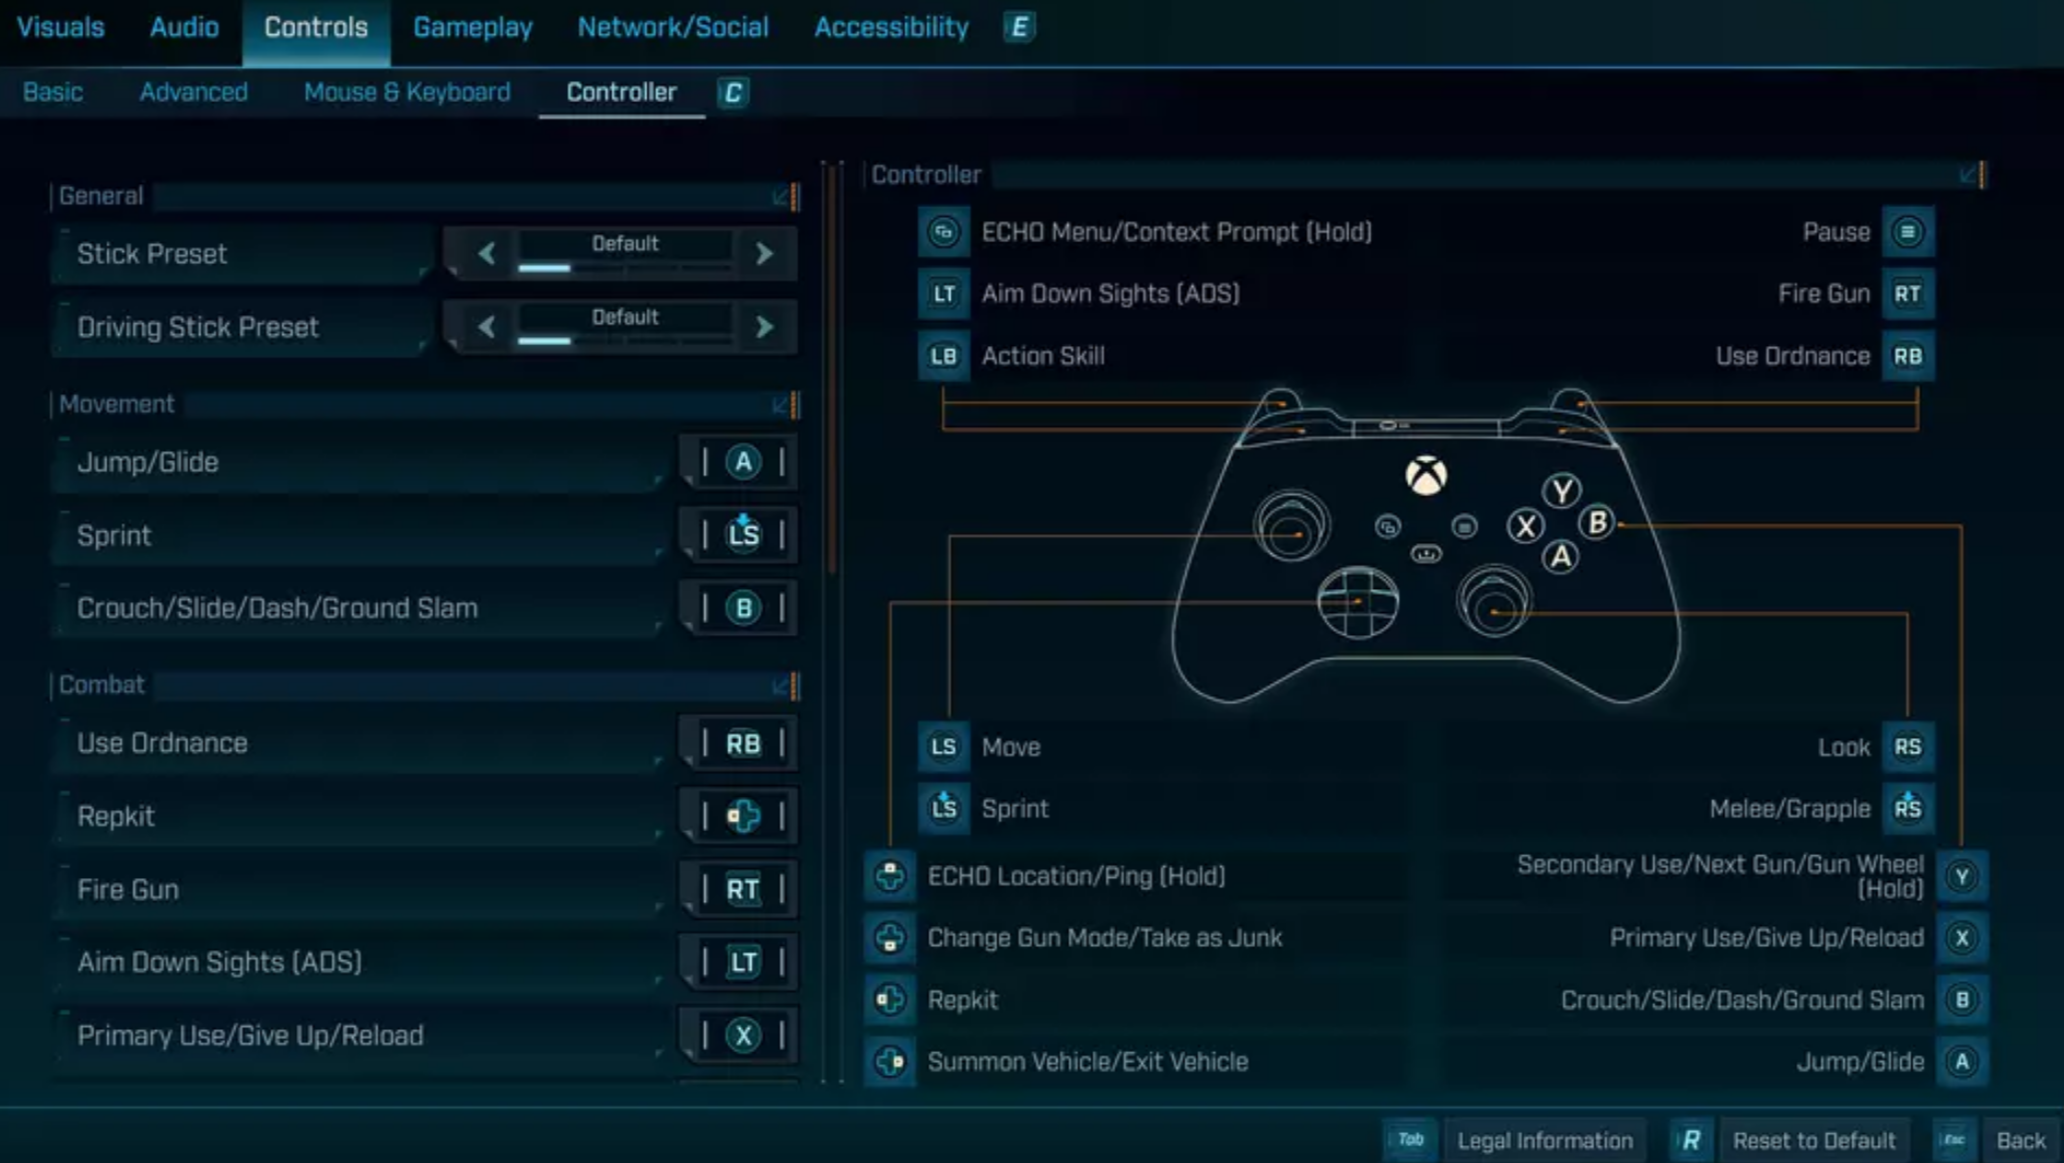Collapse the General section

point(781,196)
